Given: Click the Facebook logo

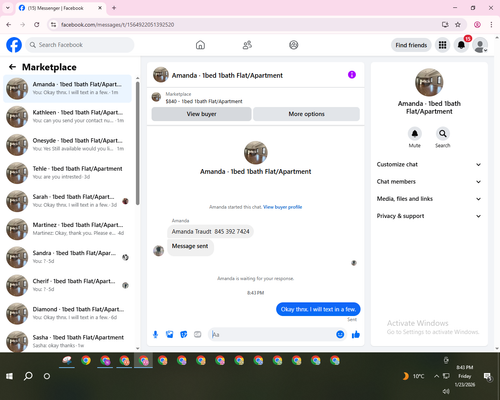Looking at the screenshot, I should point(14,45).
